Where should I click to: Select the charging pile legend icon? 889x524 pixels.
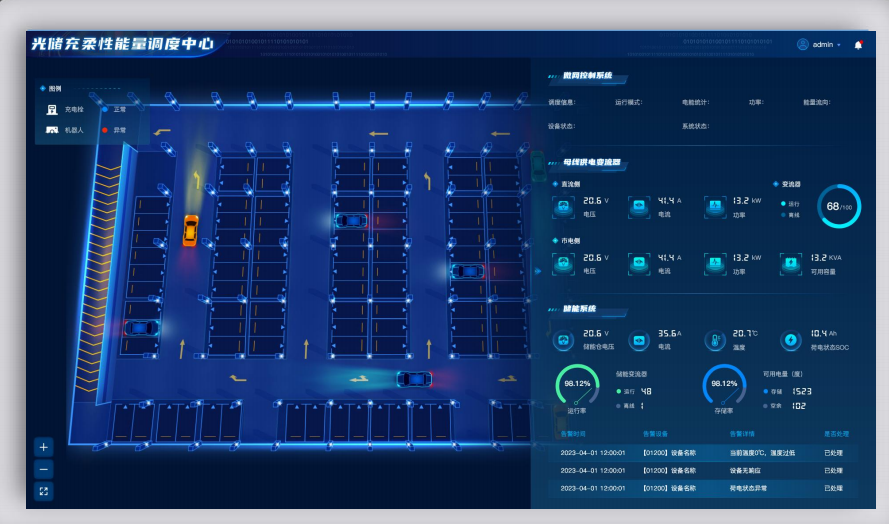51,109
